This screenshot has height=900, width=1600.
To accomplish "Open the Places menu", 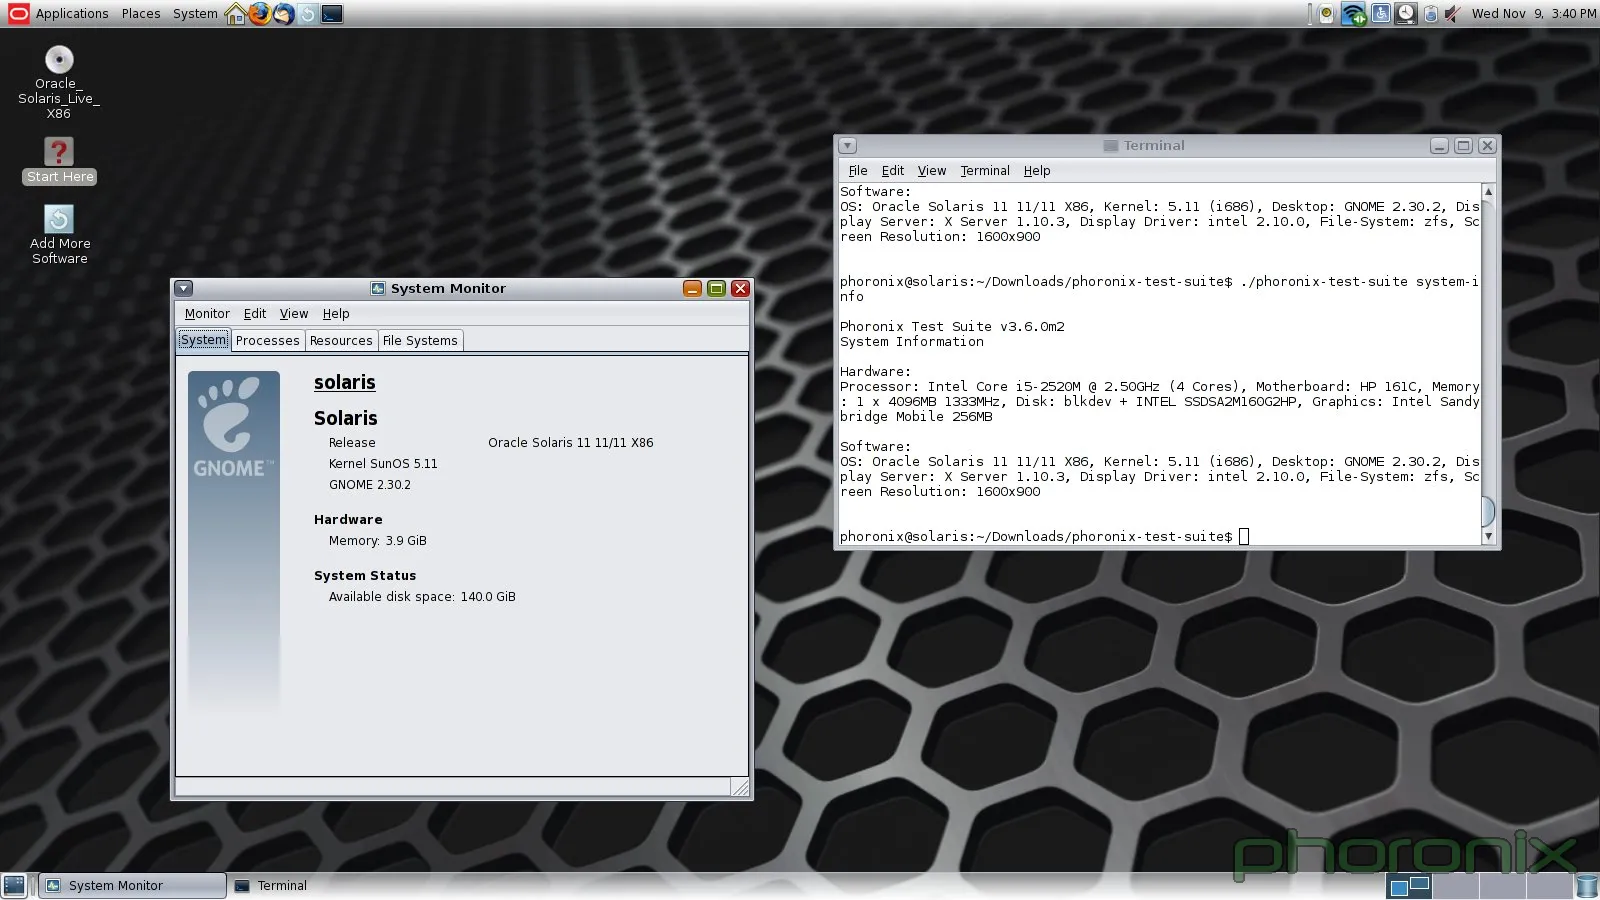I will pyautogui.click(x=141, y=14).
